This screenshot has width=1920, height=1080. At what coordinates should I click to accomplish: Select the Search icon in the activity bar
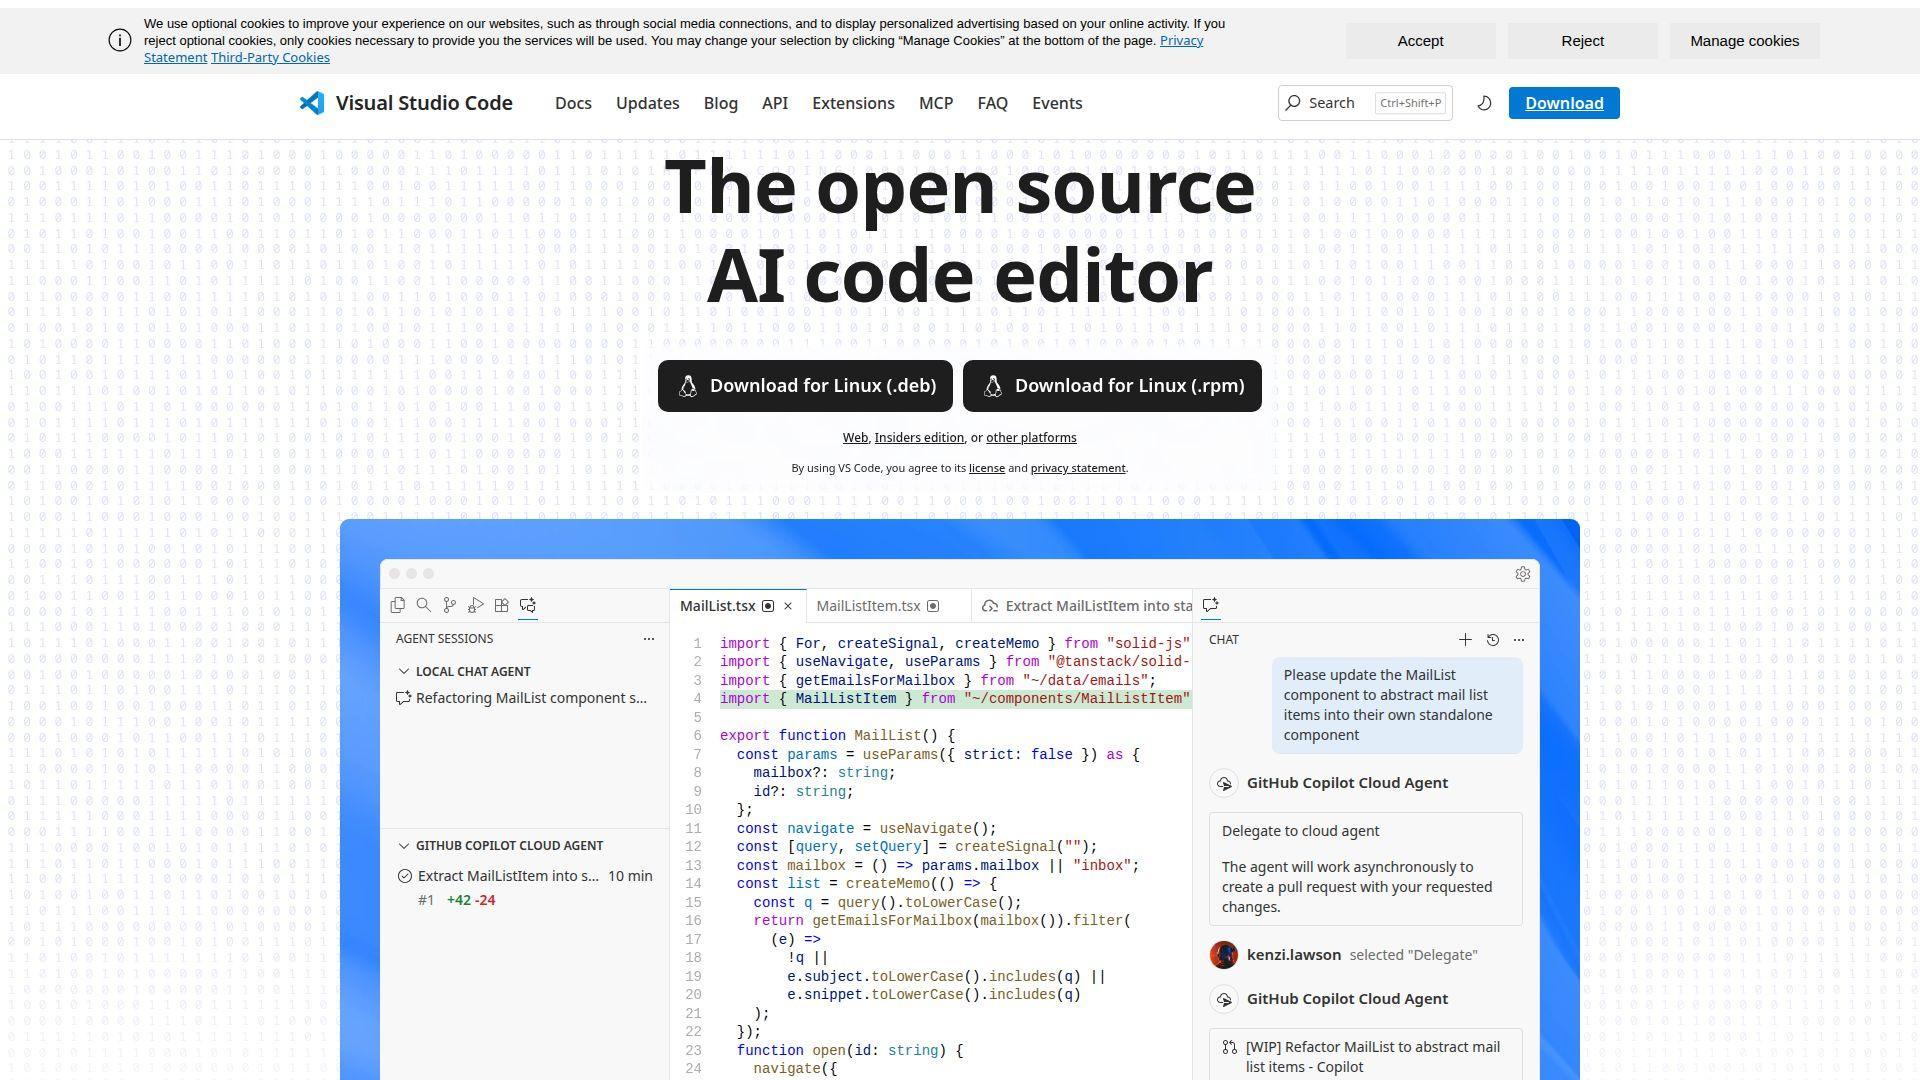pos(424,605)
